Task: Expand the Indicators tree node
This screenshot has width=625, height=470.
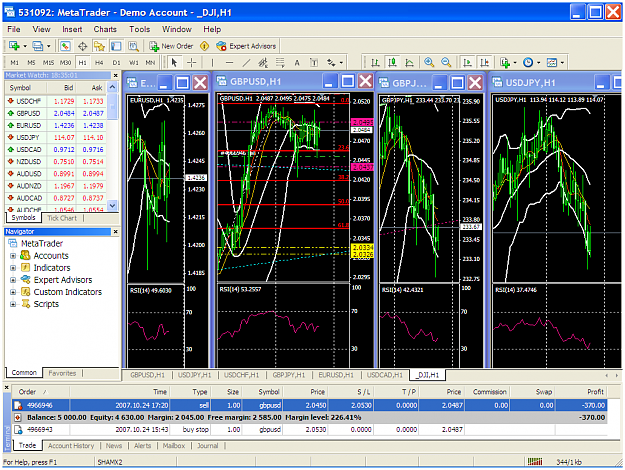Action: [13, 268]
